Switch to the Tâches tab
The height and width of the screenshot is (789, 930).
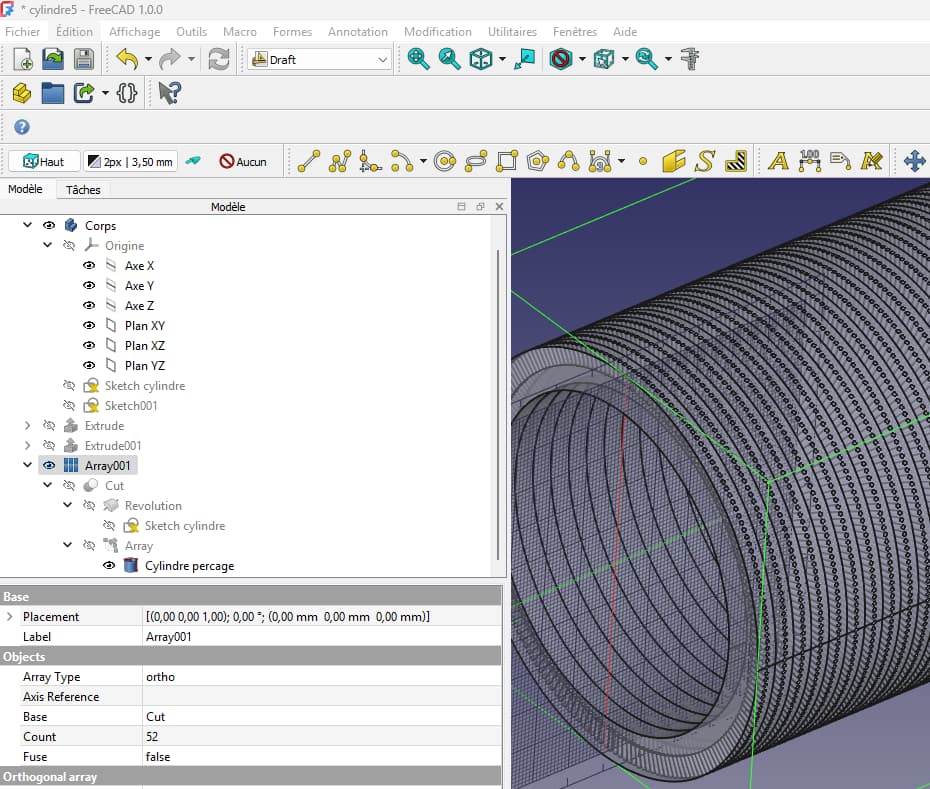[x=83, y=190]
